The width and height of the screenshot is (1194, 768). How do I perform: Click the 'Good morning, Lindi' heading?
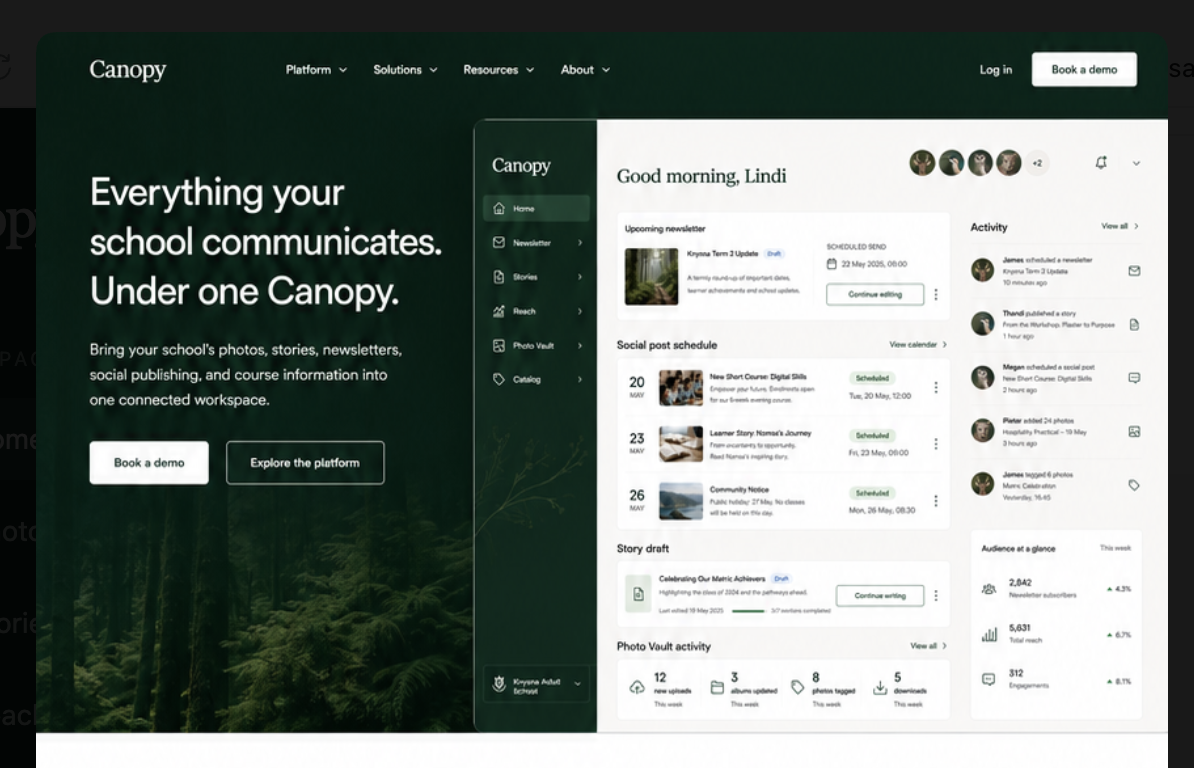click(x=701, y=177)
